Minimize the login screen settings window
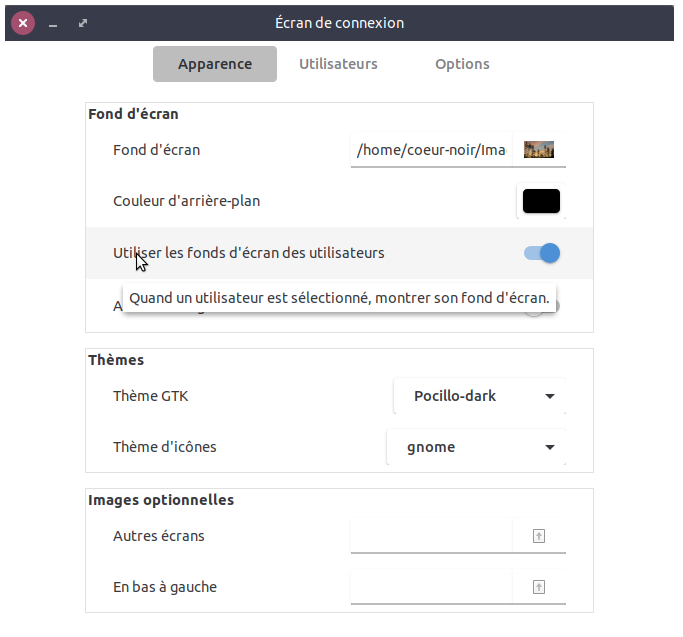The height and width of the screenshot is (637, 683). pyautogui.click(x=53, y=22)
